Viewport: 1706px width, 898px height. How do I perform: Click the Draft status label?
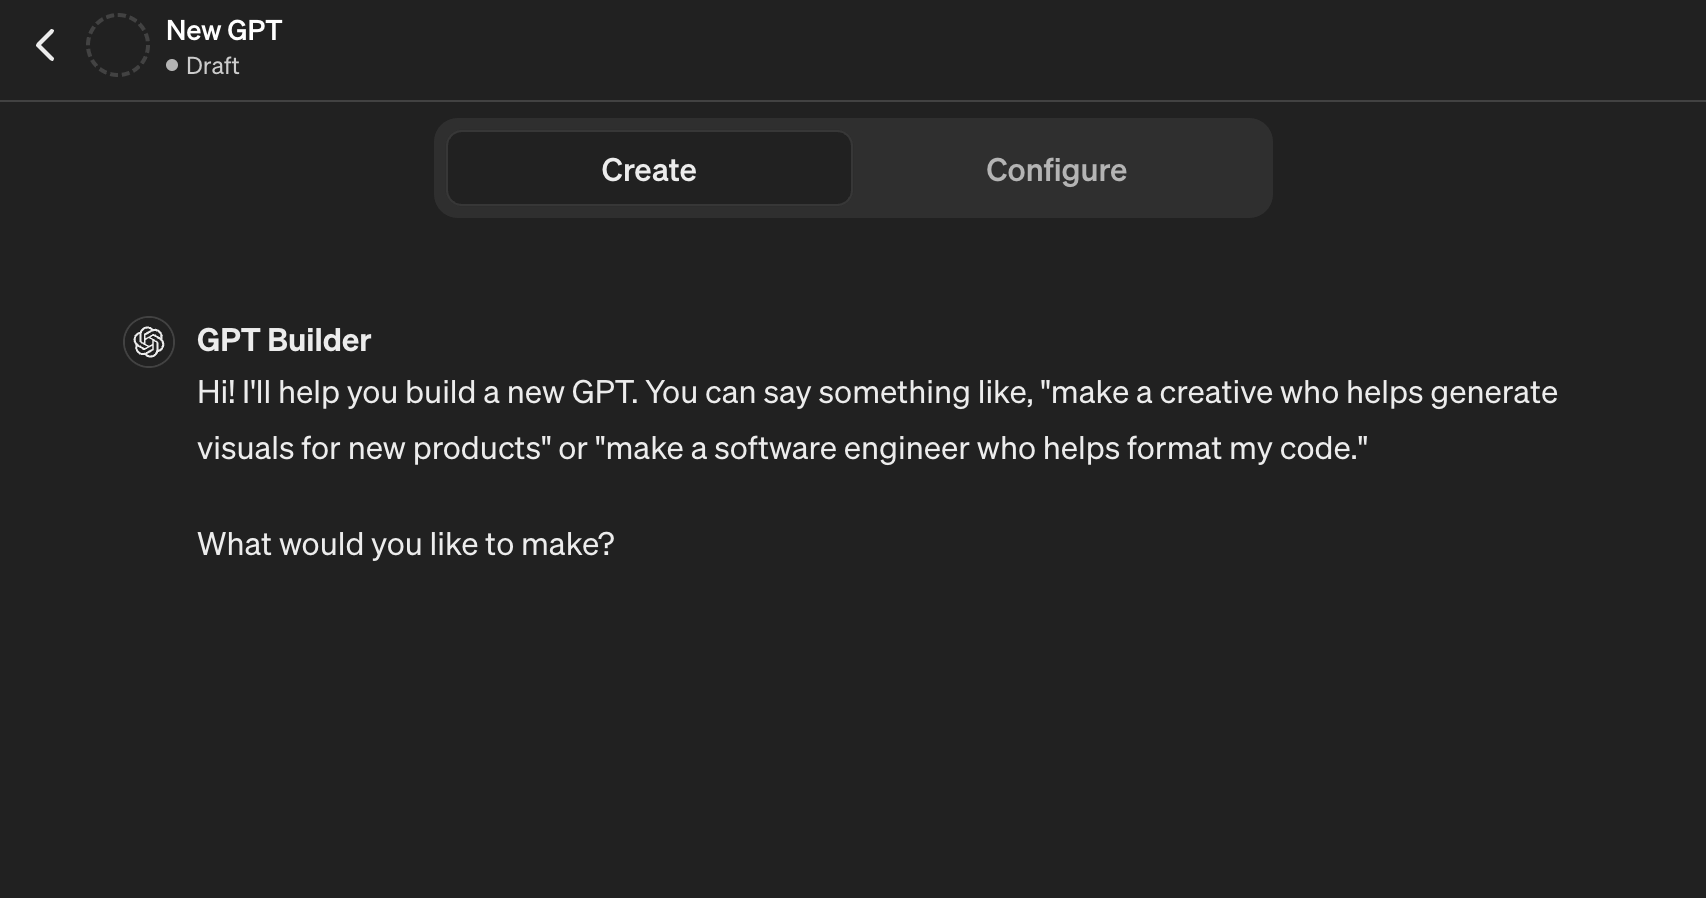click(x=212, y=66)
